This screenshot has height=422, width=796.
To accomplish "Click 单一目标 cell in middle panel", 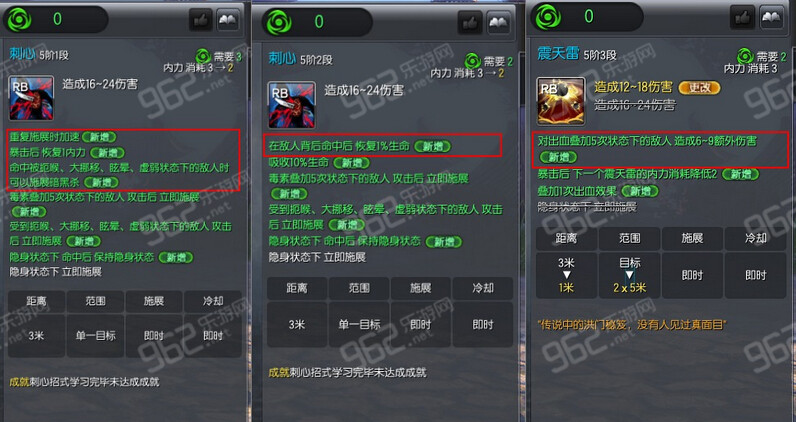I will tap(359, 324).
